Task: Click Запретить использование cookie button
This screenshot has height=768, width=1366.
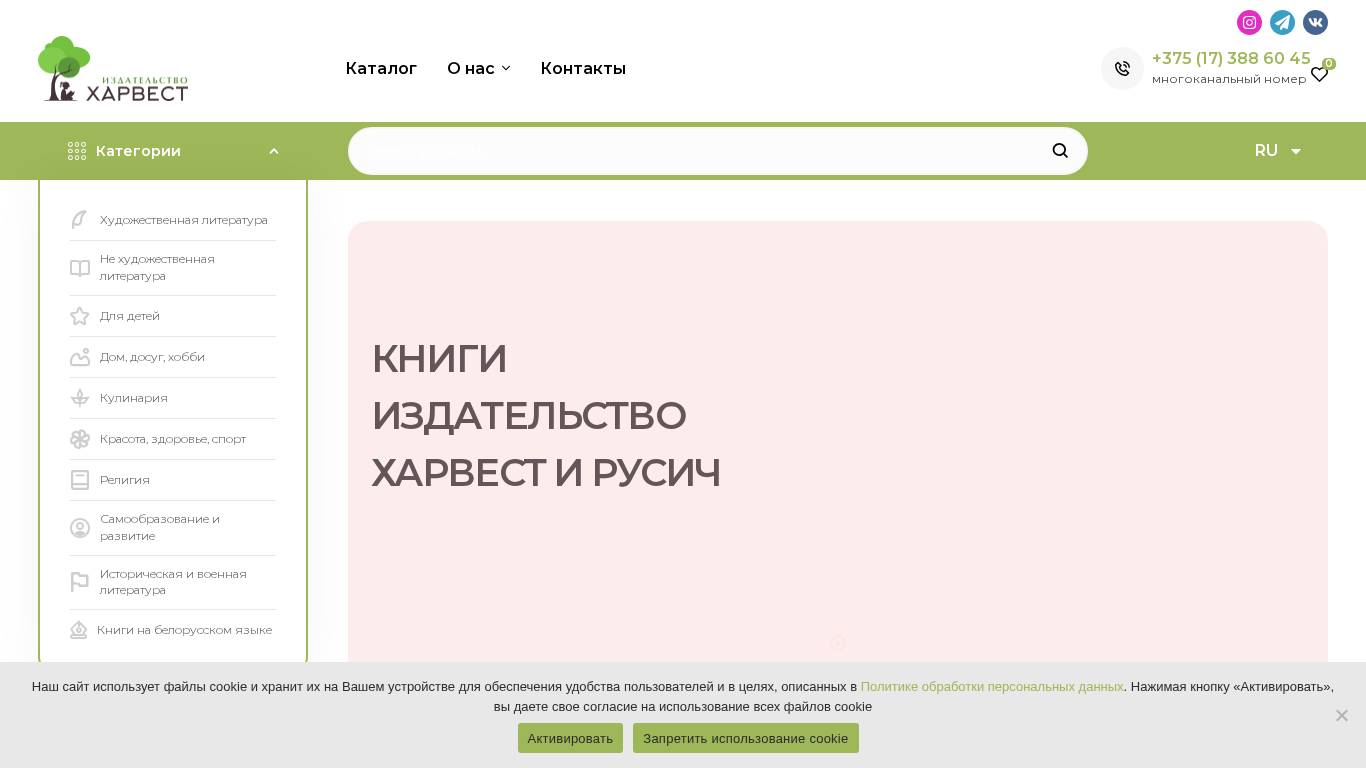Action: [746, 738]
